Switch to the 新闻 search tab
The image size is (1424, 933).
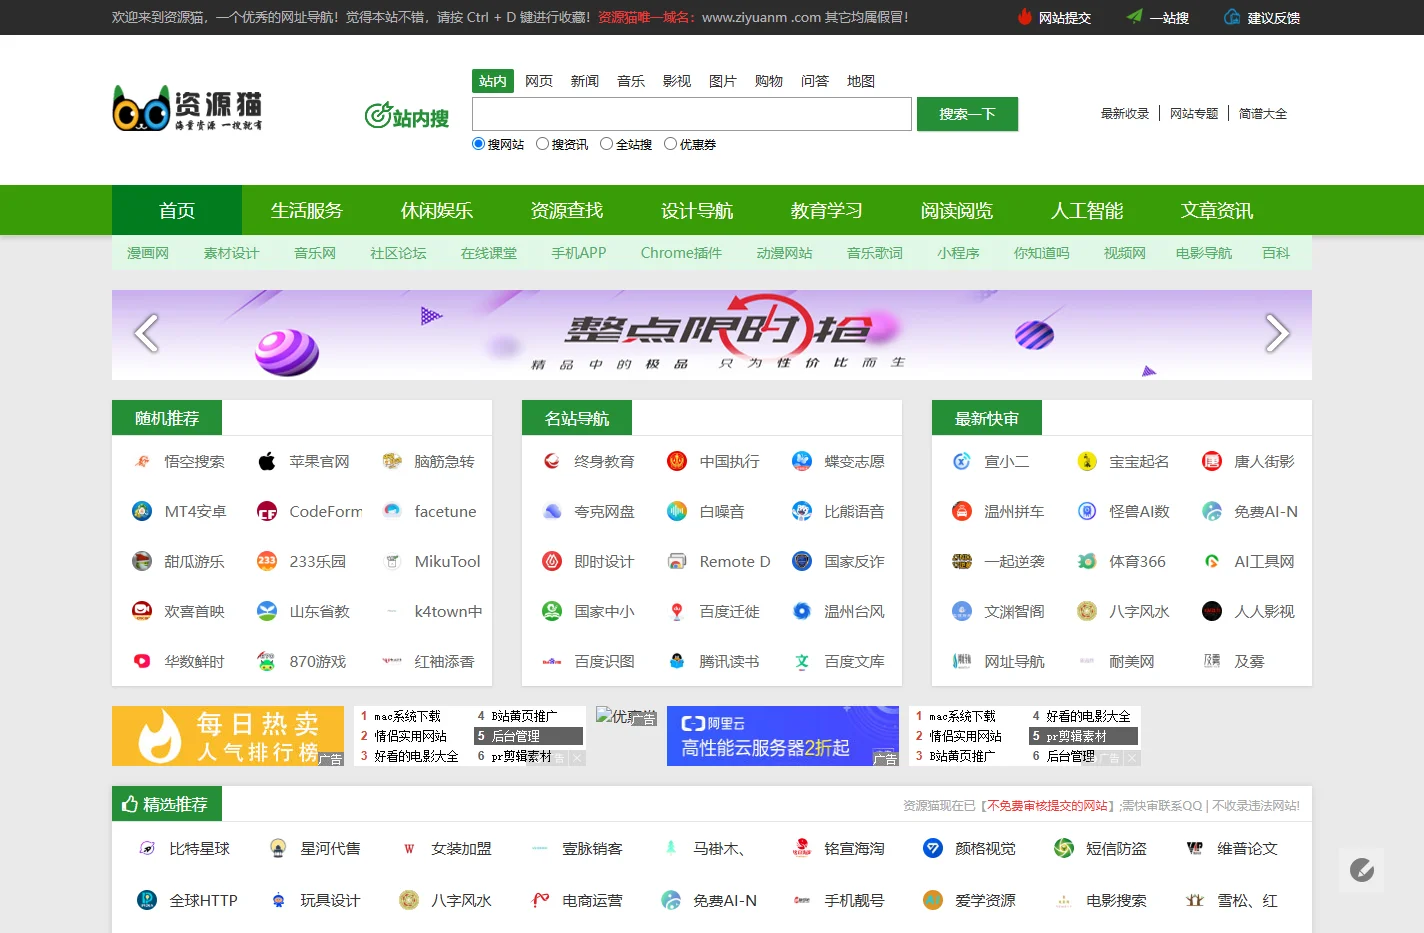coord(585,81)
